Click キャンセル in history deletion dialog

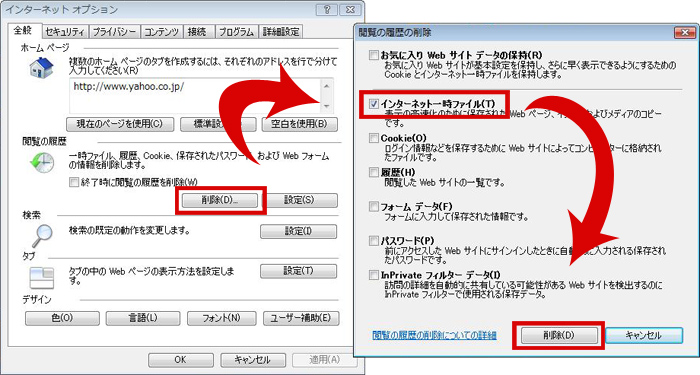(644, 335)
